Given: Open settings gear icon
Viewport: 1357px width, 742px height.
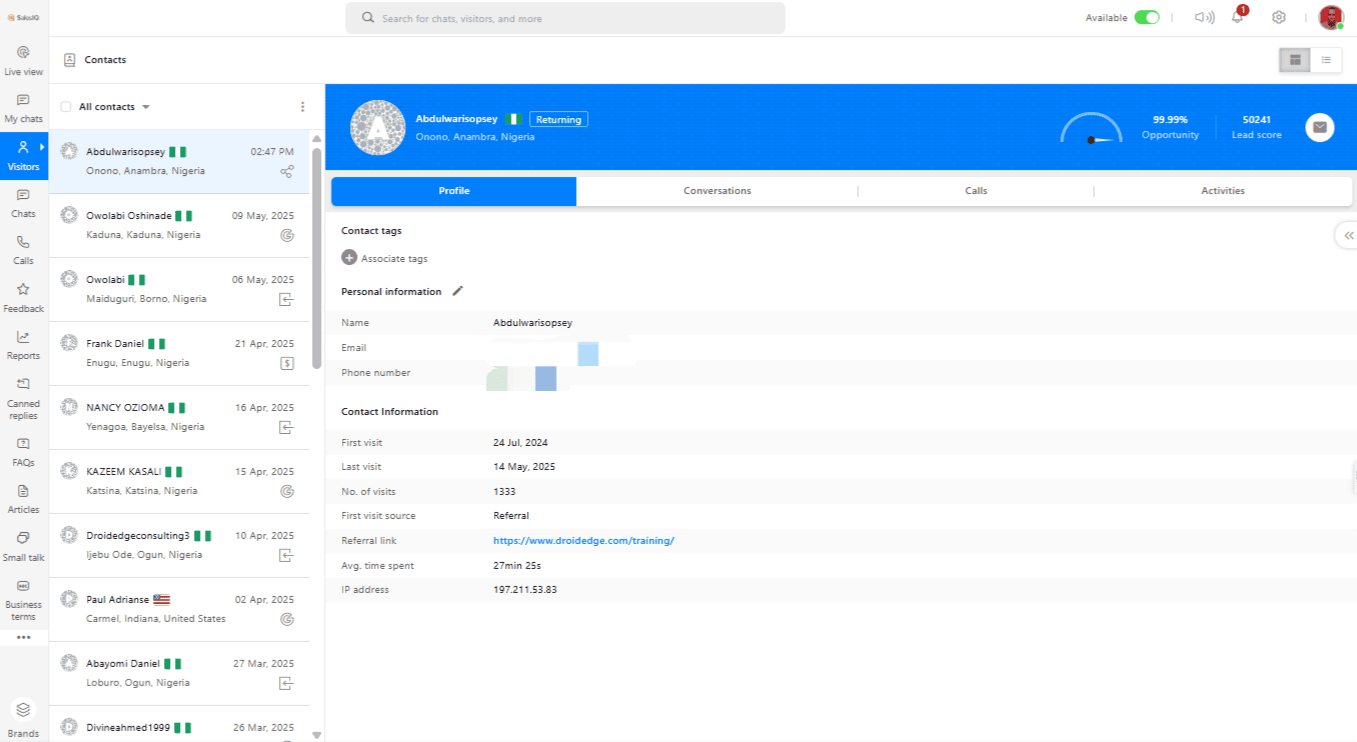Looking at the screenshot, I should [x=1278, y=17].
